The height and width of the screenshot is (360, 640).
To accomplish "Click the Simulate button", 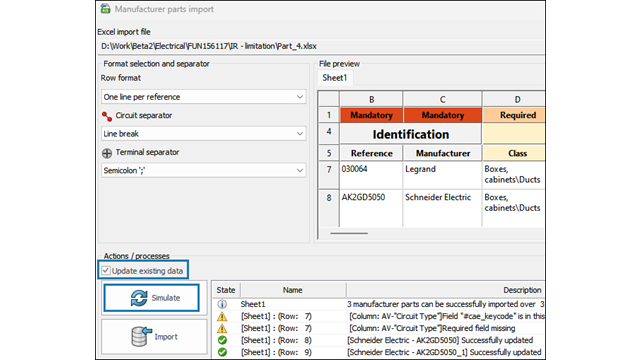I will [151, 298].
